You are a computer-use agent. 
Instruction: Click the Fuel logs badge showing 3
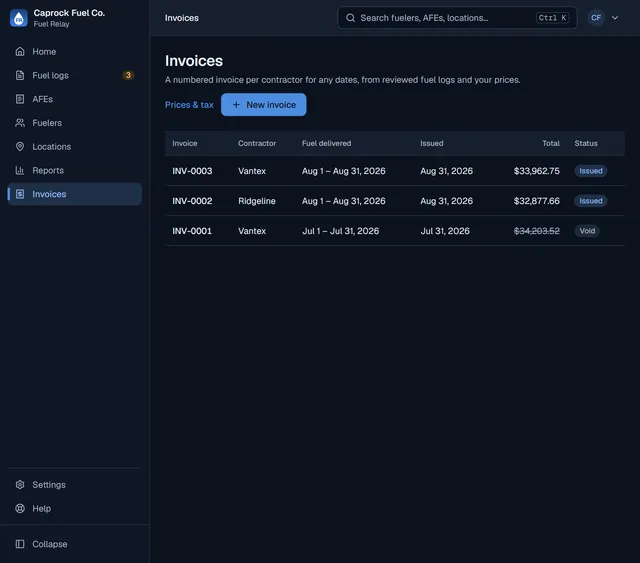tap(128, 75)
